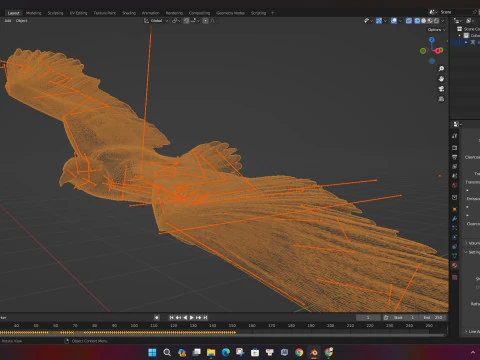Open the View Layer properties tab
Screen dimensions: 480x360
click(454, 166)
